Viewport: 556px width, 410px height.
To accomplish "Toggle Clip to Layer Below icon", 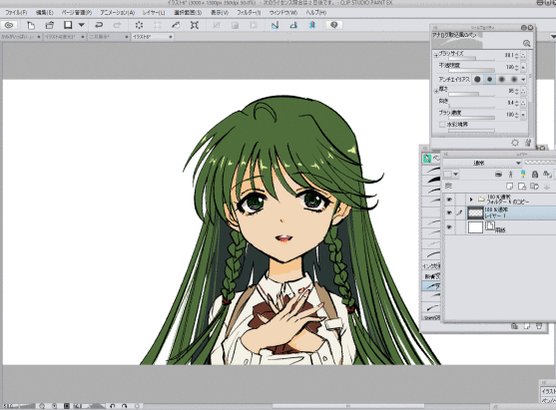I will click(499, 174).
